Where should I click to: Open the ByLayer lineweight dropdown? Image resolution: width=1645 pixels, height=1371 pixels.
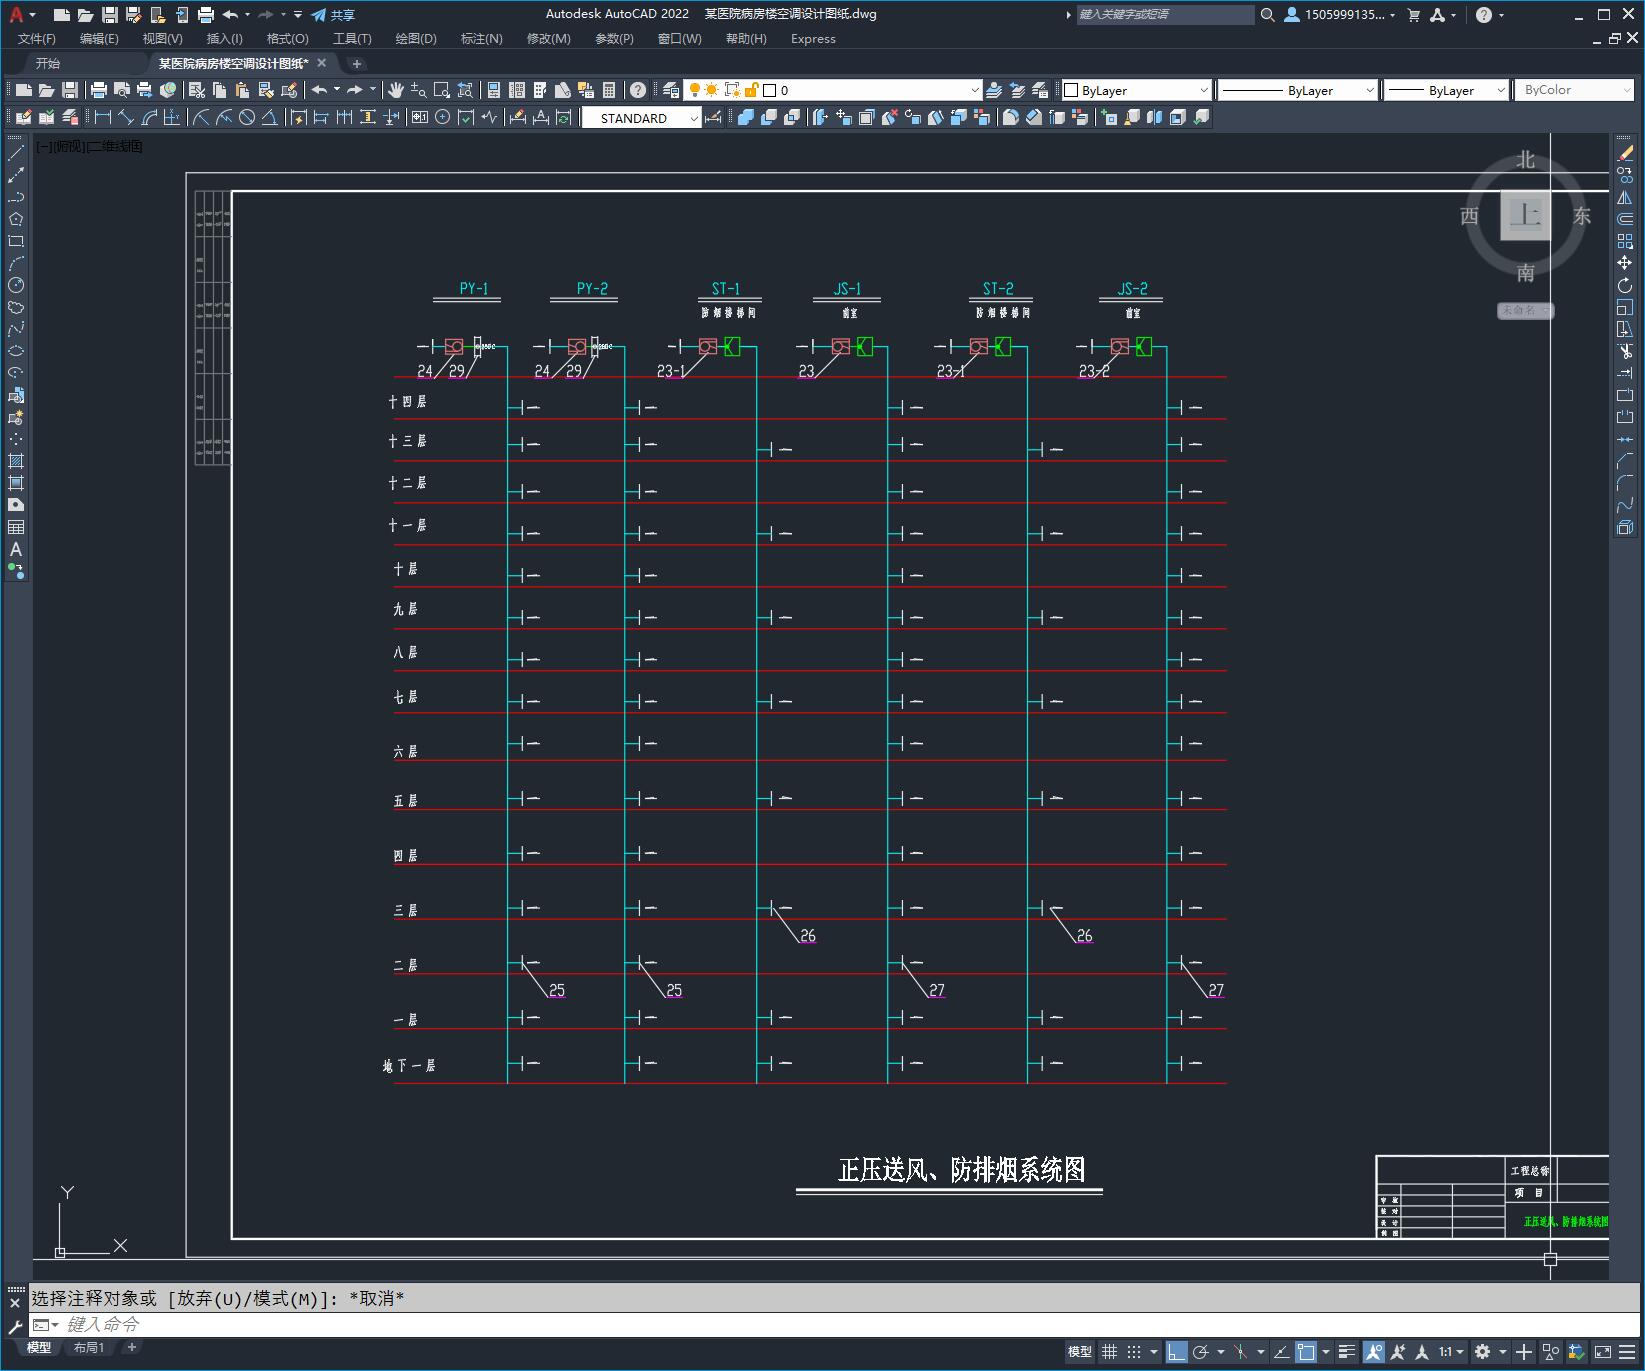tap(1446, 90)
